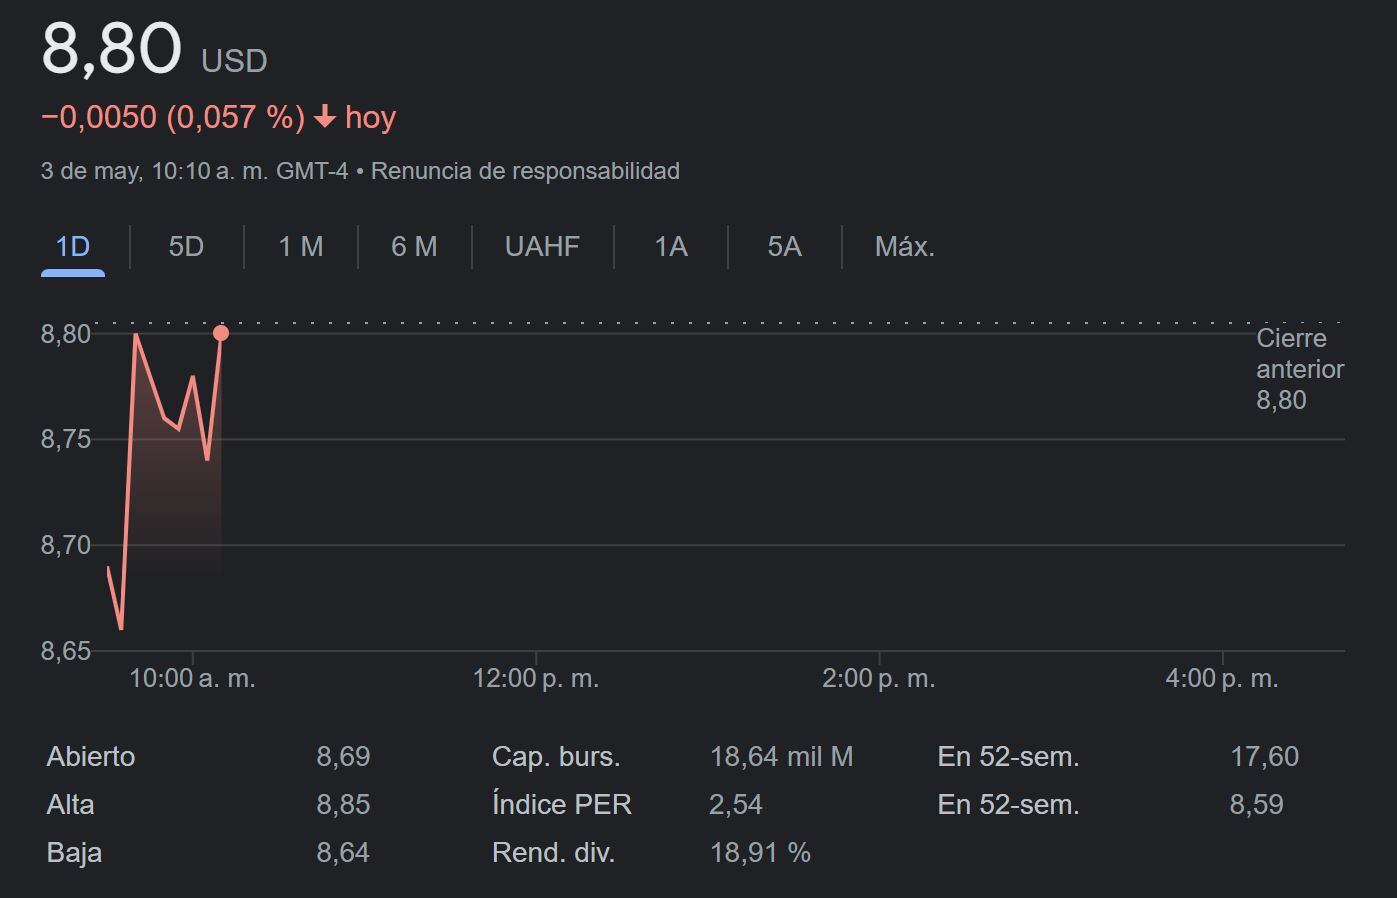Click the large 8,80 price figure

coord(111,48)
